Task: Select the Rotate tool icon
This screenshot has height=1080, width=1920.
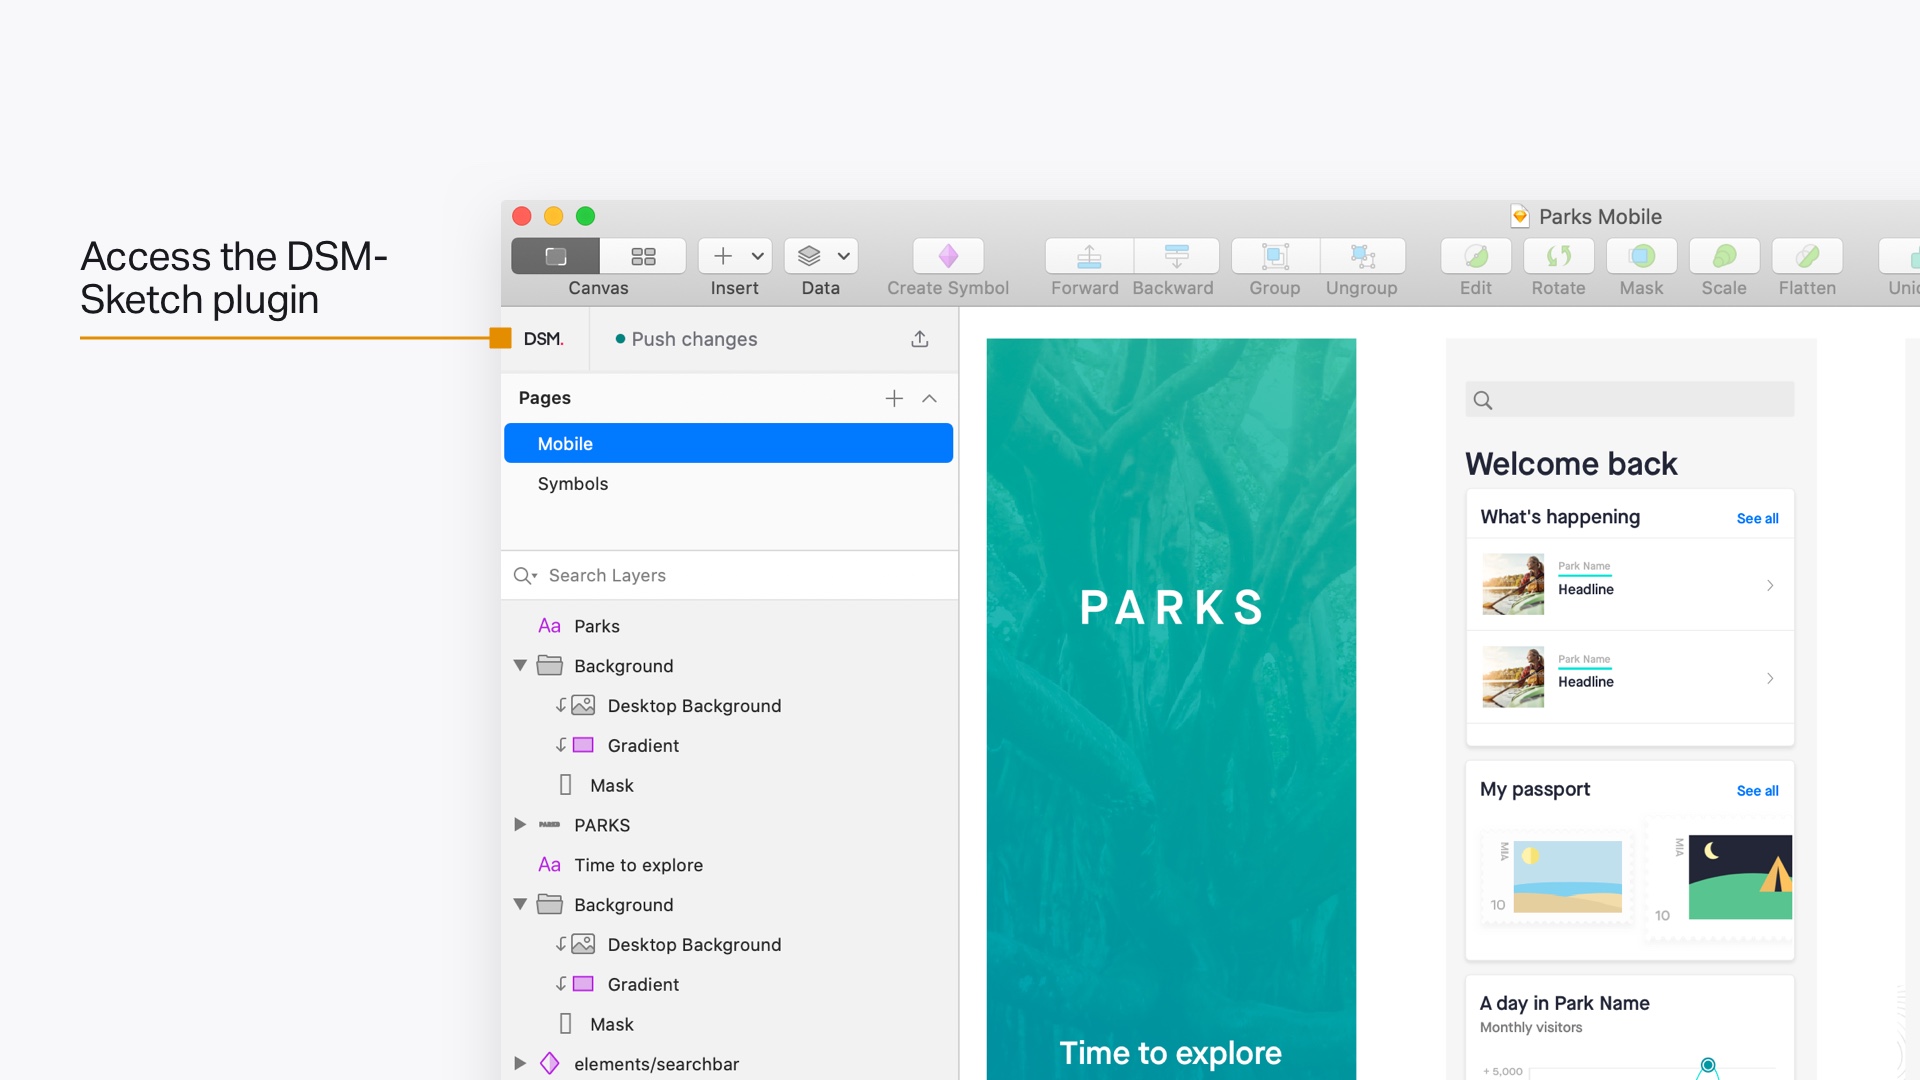Action: (1558, 256)
